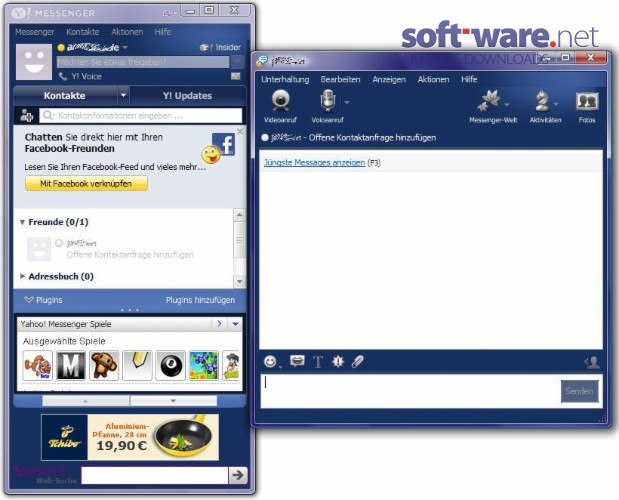
Task: Open text formatting T icon
Action: tap(318, 361)
